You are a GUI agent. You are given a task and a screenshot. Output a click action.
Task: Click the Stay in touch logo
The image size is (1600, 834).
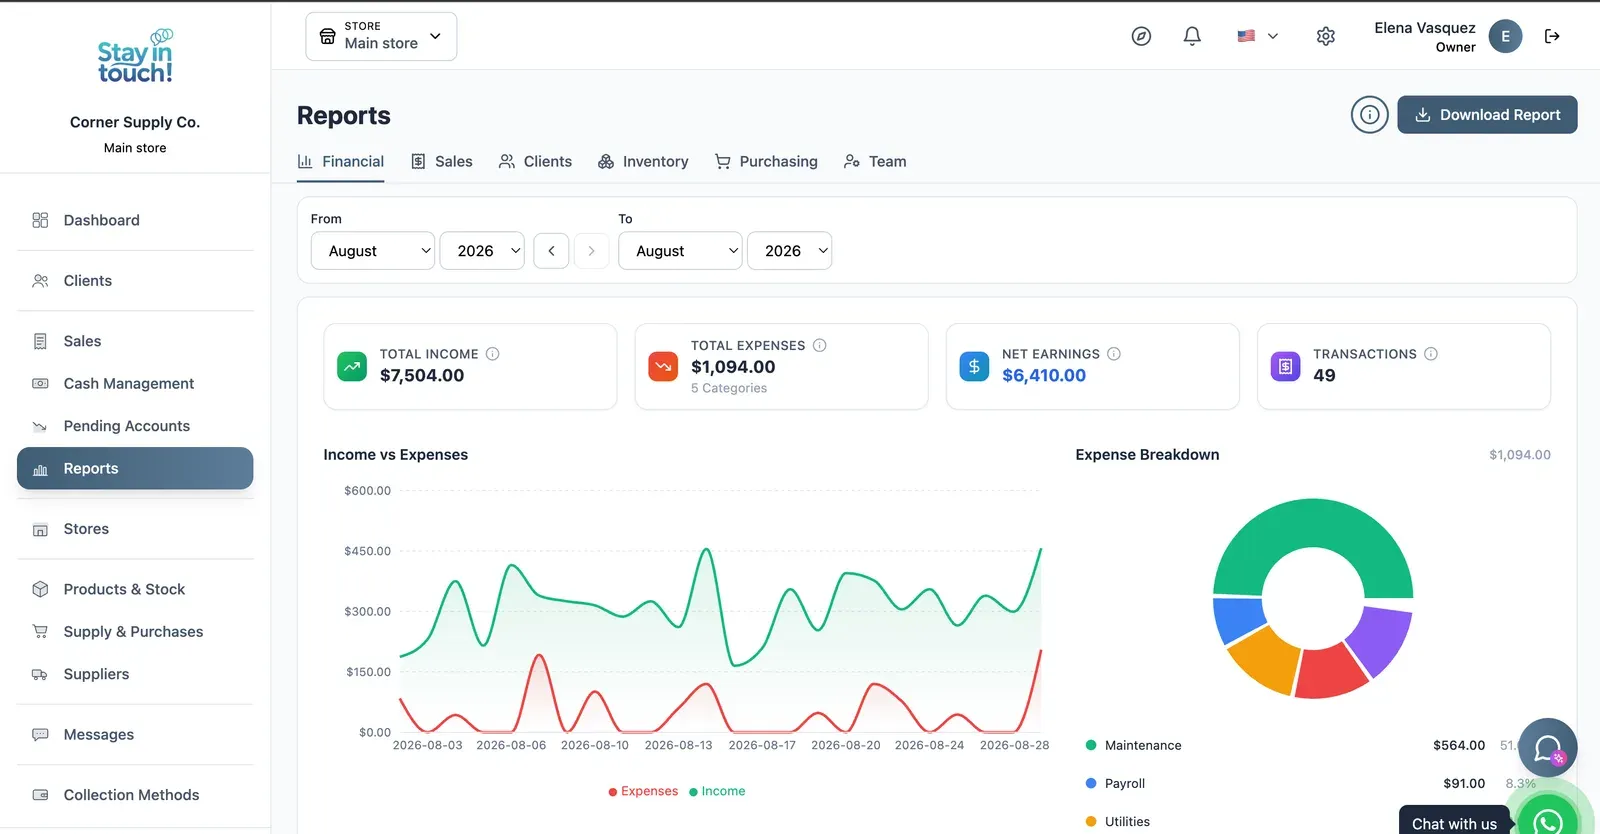tap(135, 57)
